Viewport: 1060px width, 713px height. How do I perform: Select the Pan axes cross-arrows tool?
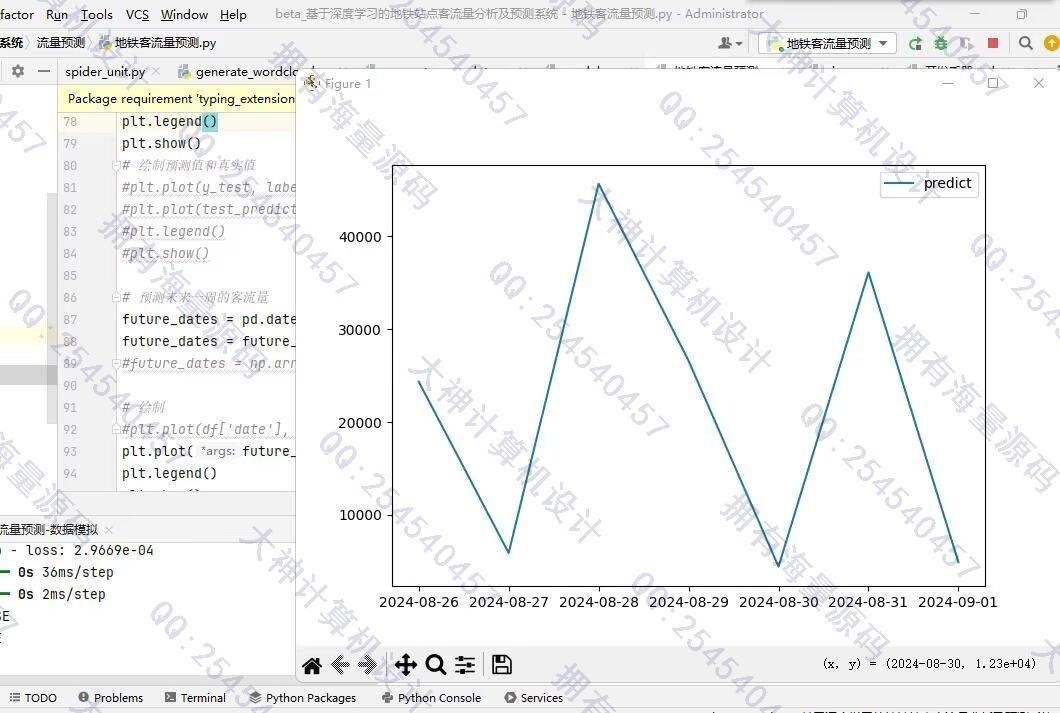point(406,665)
